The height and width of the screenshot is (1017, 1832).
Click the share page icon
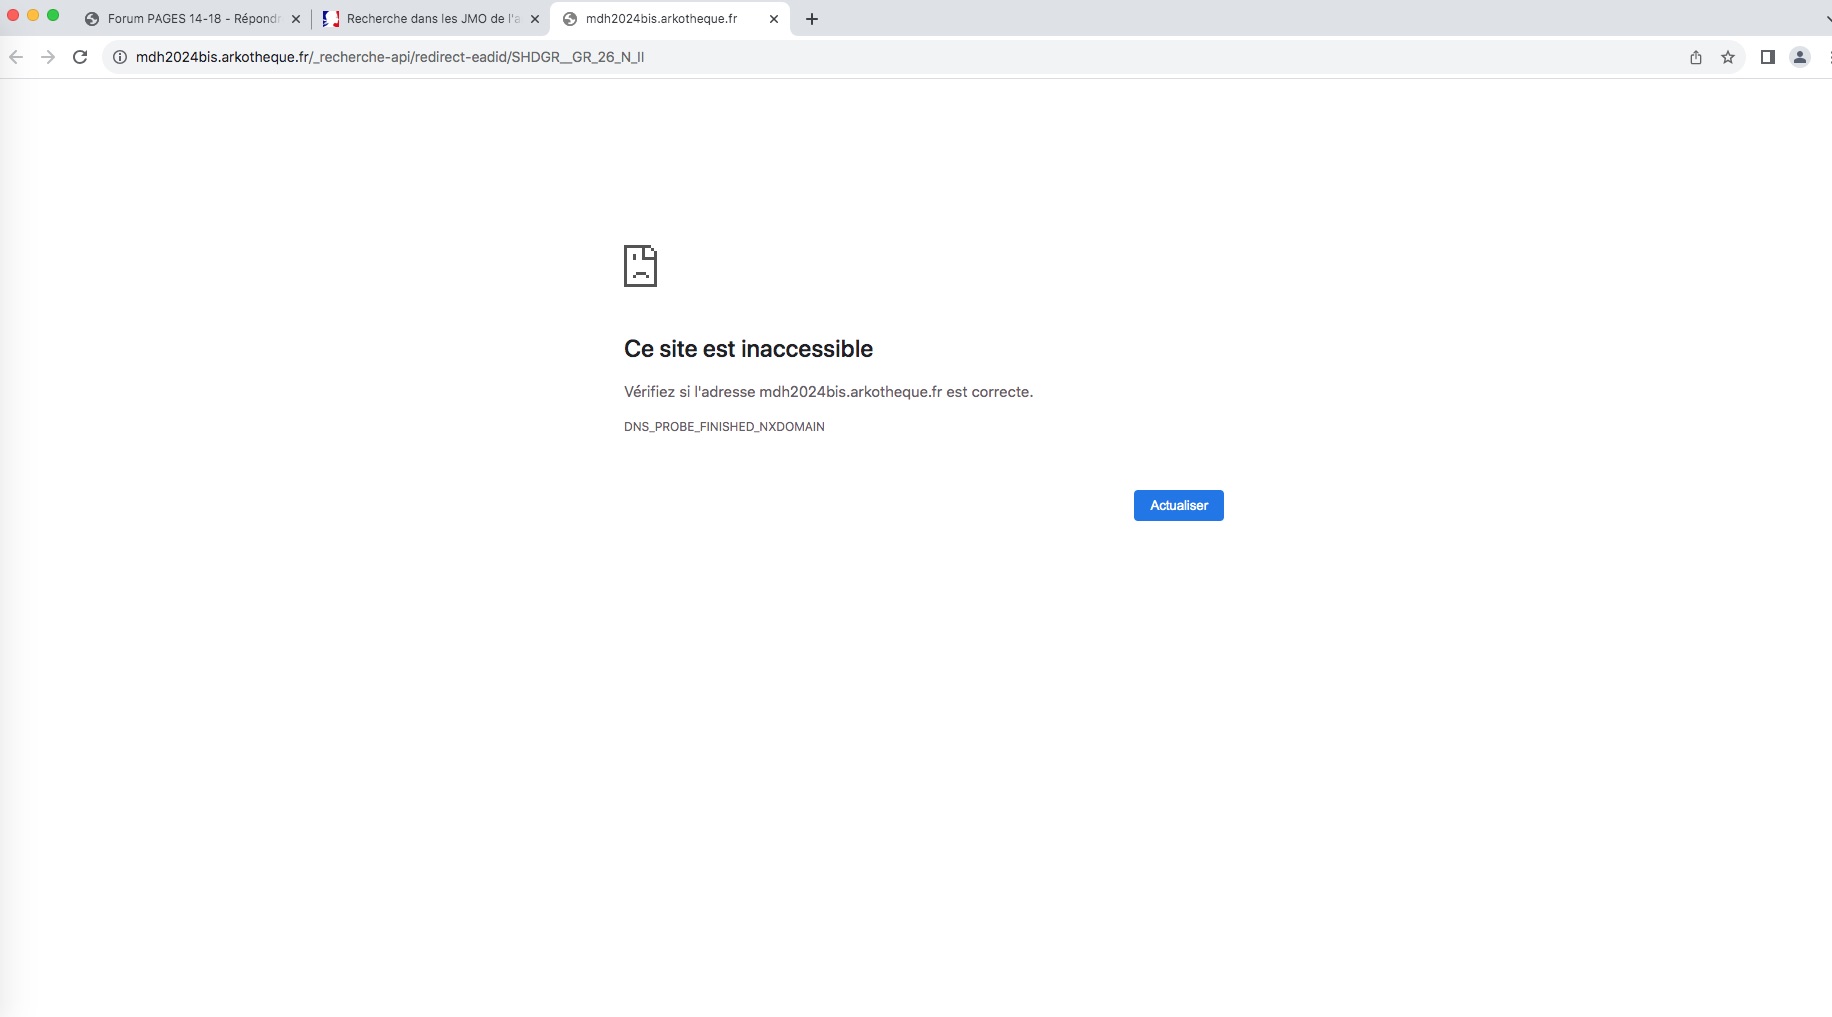click(1695, 57)
